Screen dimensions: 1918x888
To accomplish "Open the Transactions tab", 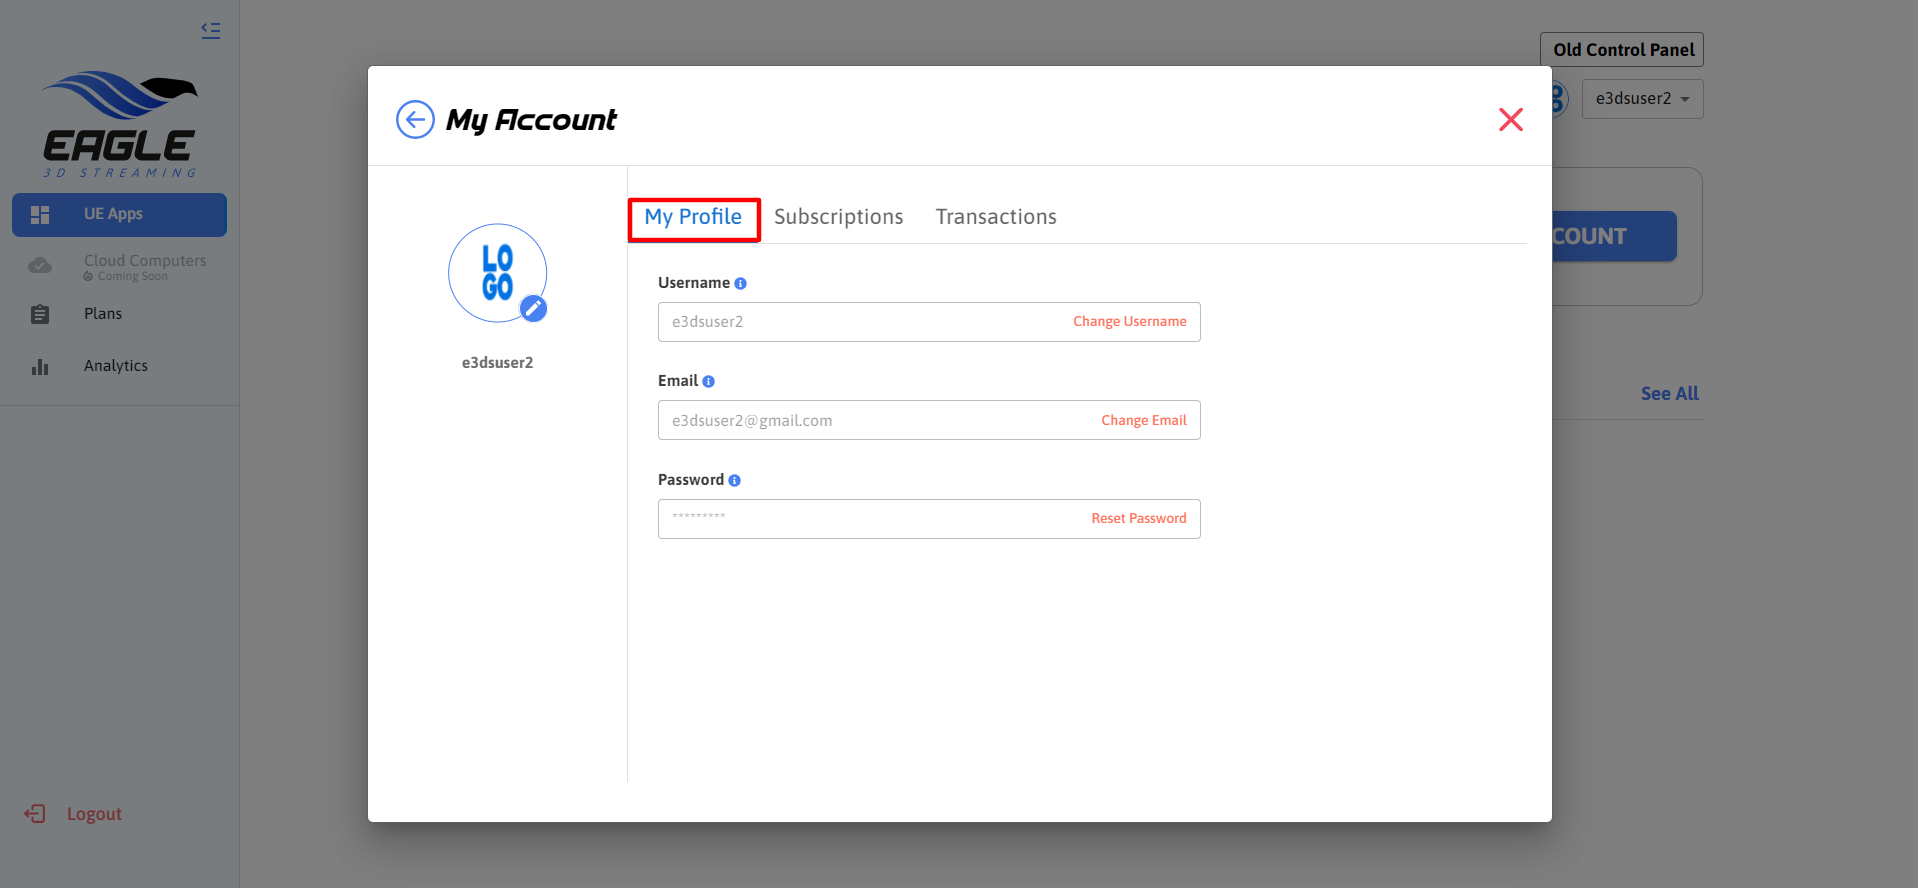I will pyautogui.click(x=996, y=218).
